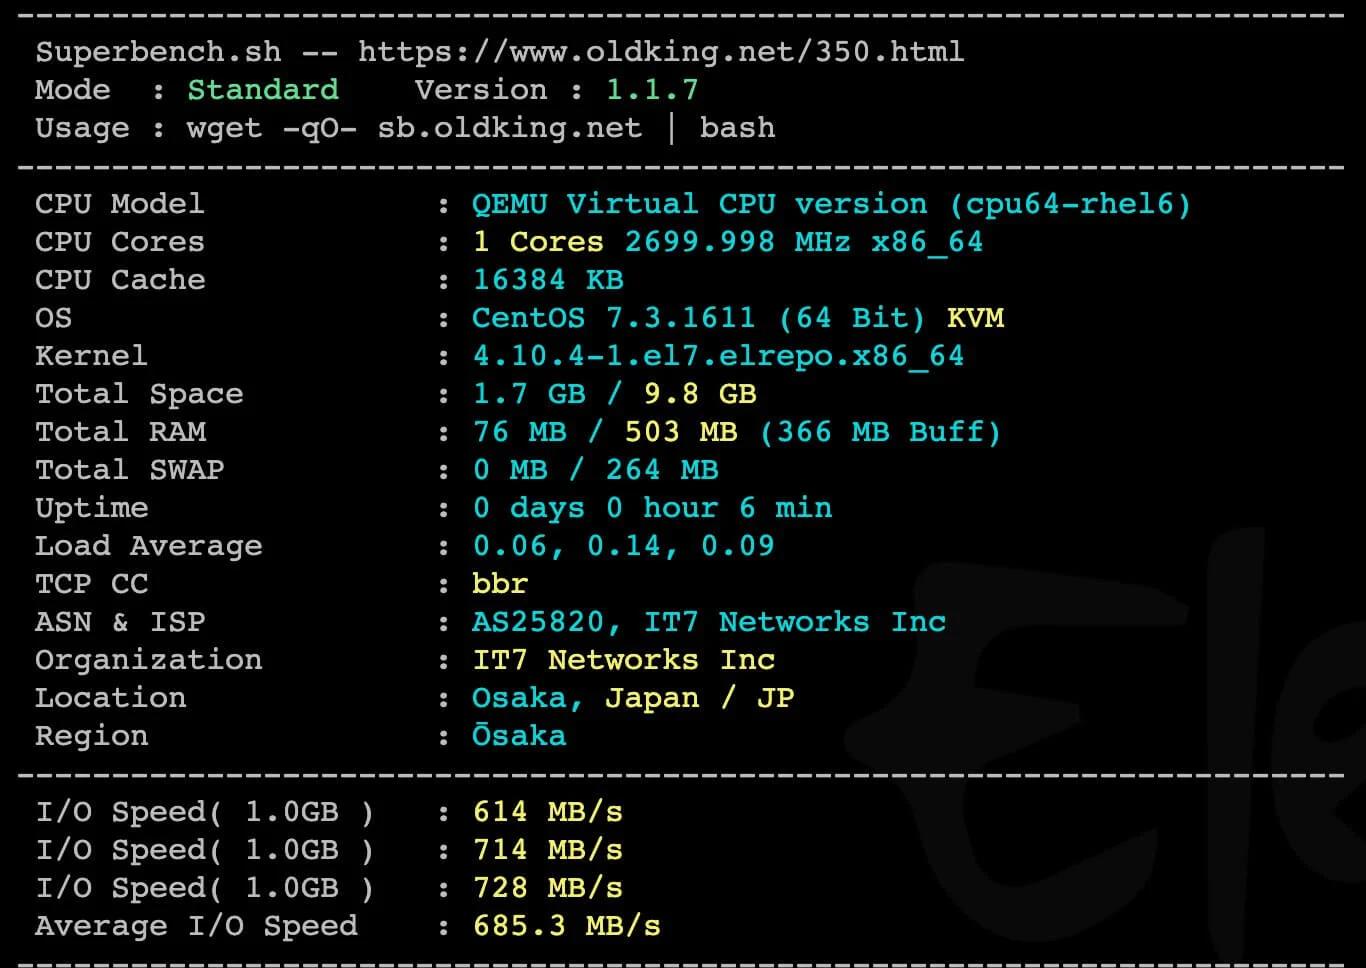Image resolution: width=1366 pixels, height=968 pixels.
Task: Click the Load Average numbers
Action: [x=623, y=546]
